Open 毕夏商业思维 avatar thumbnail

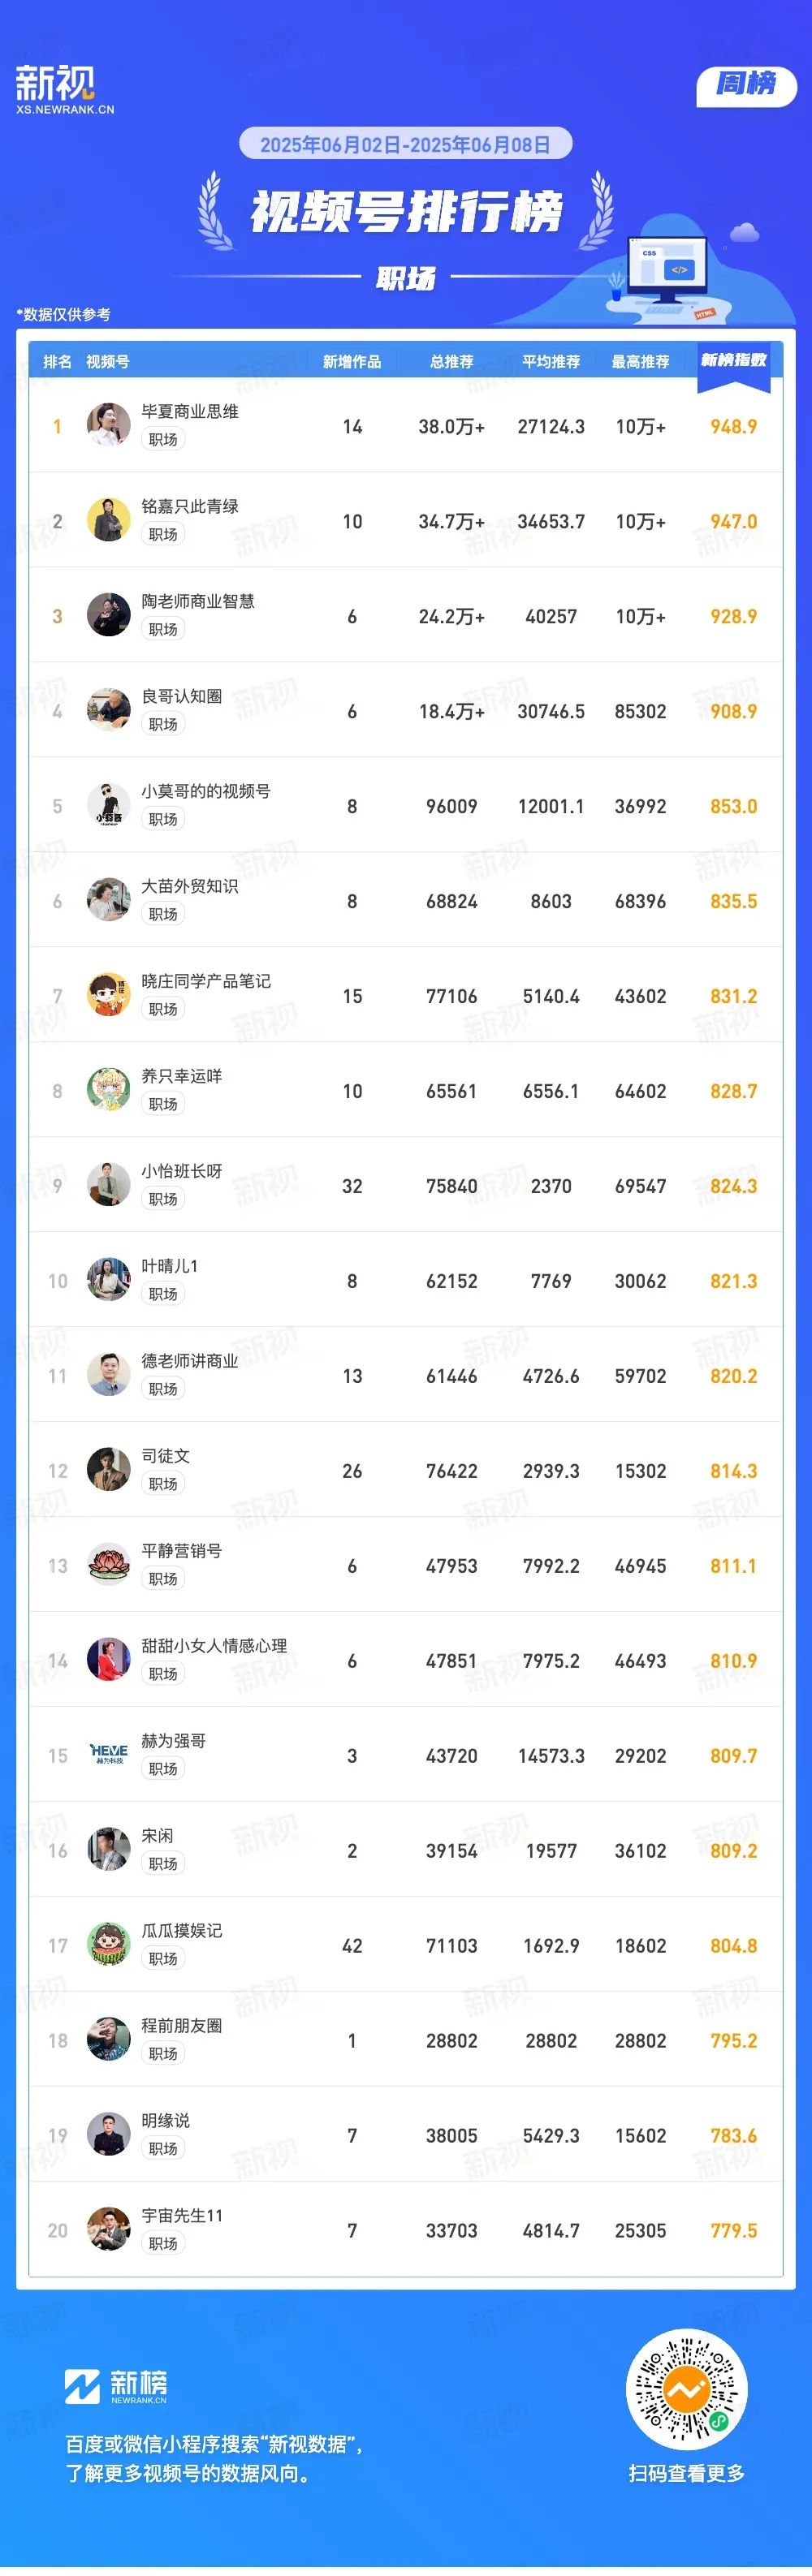tap(108, 425)
